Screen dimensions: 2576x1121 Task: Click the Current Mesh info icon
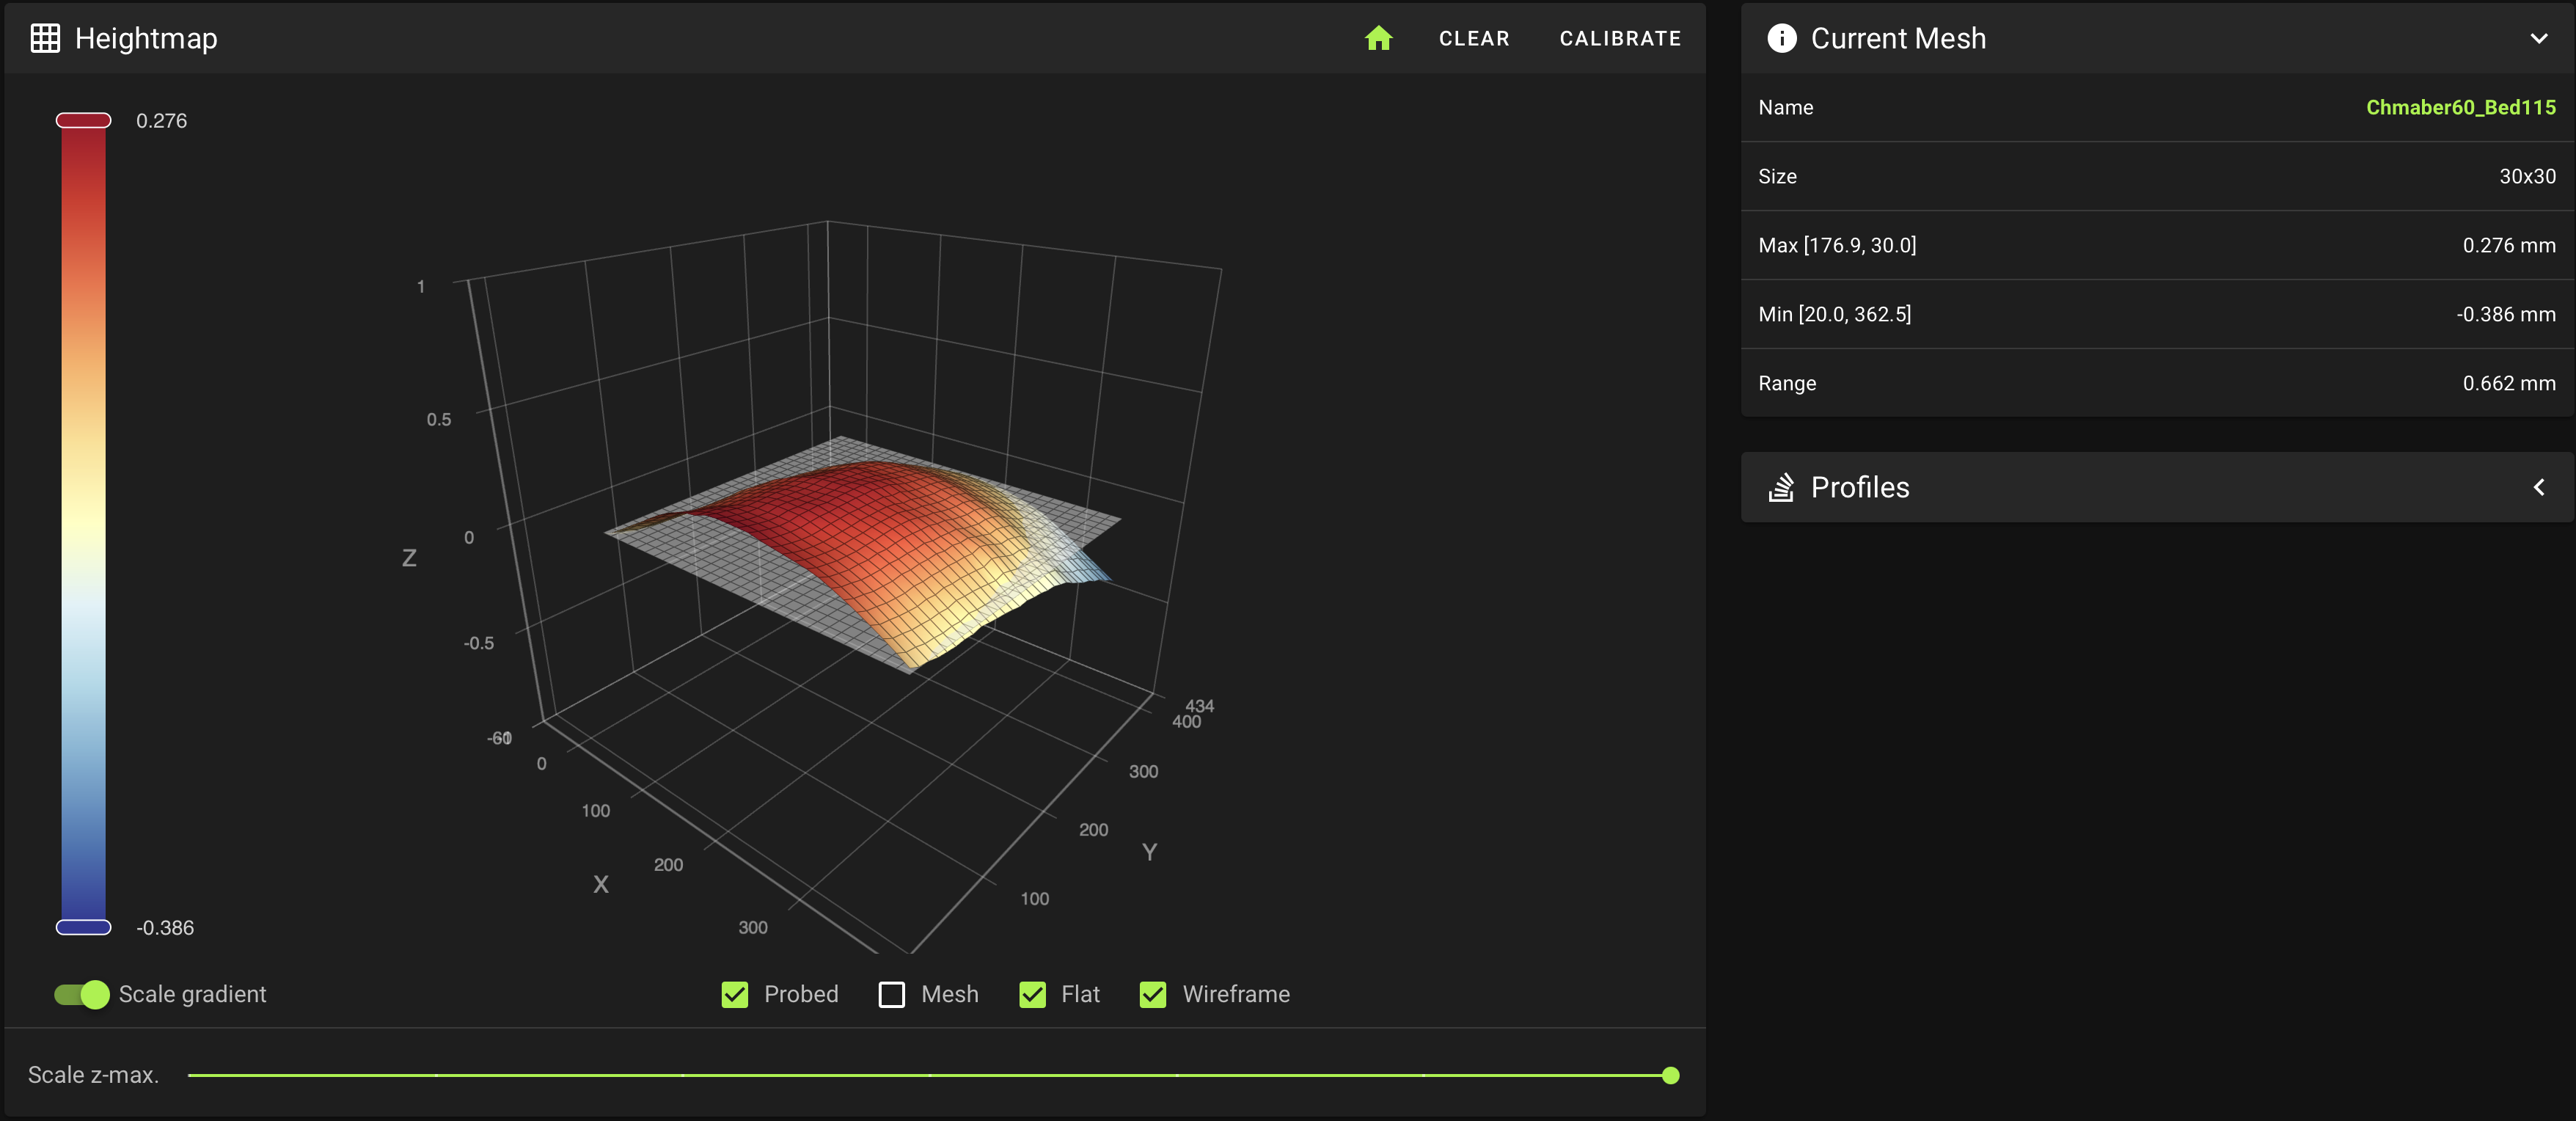(x=1781, y=38)
